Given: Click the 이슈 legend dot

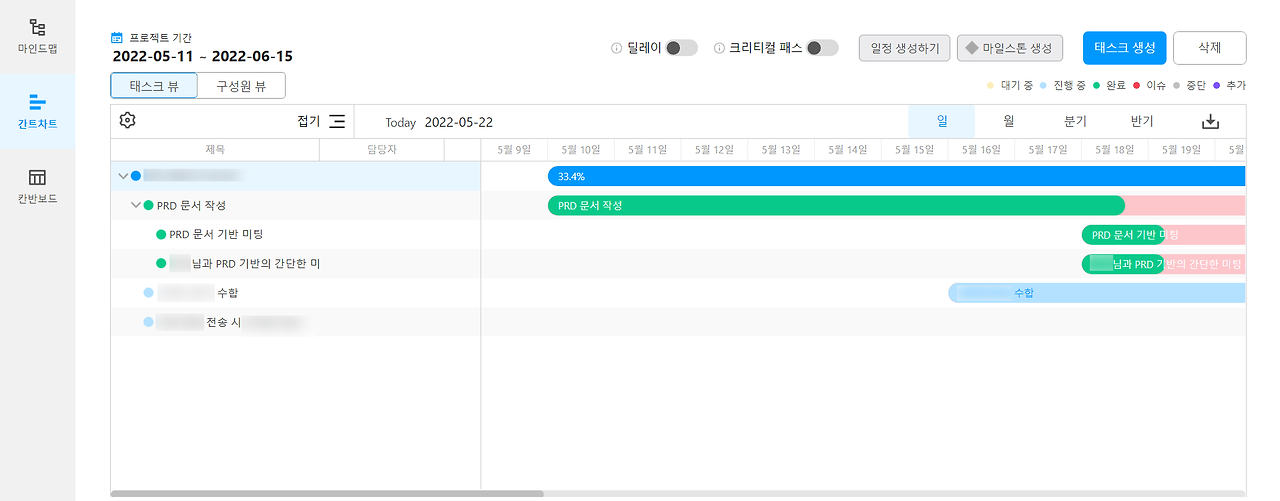Looking at the screenshot, I should pyautogui.click(x=1137, y=86).
